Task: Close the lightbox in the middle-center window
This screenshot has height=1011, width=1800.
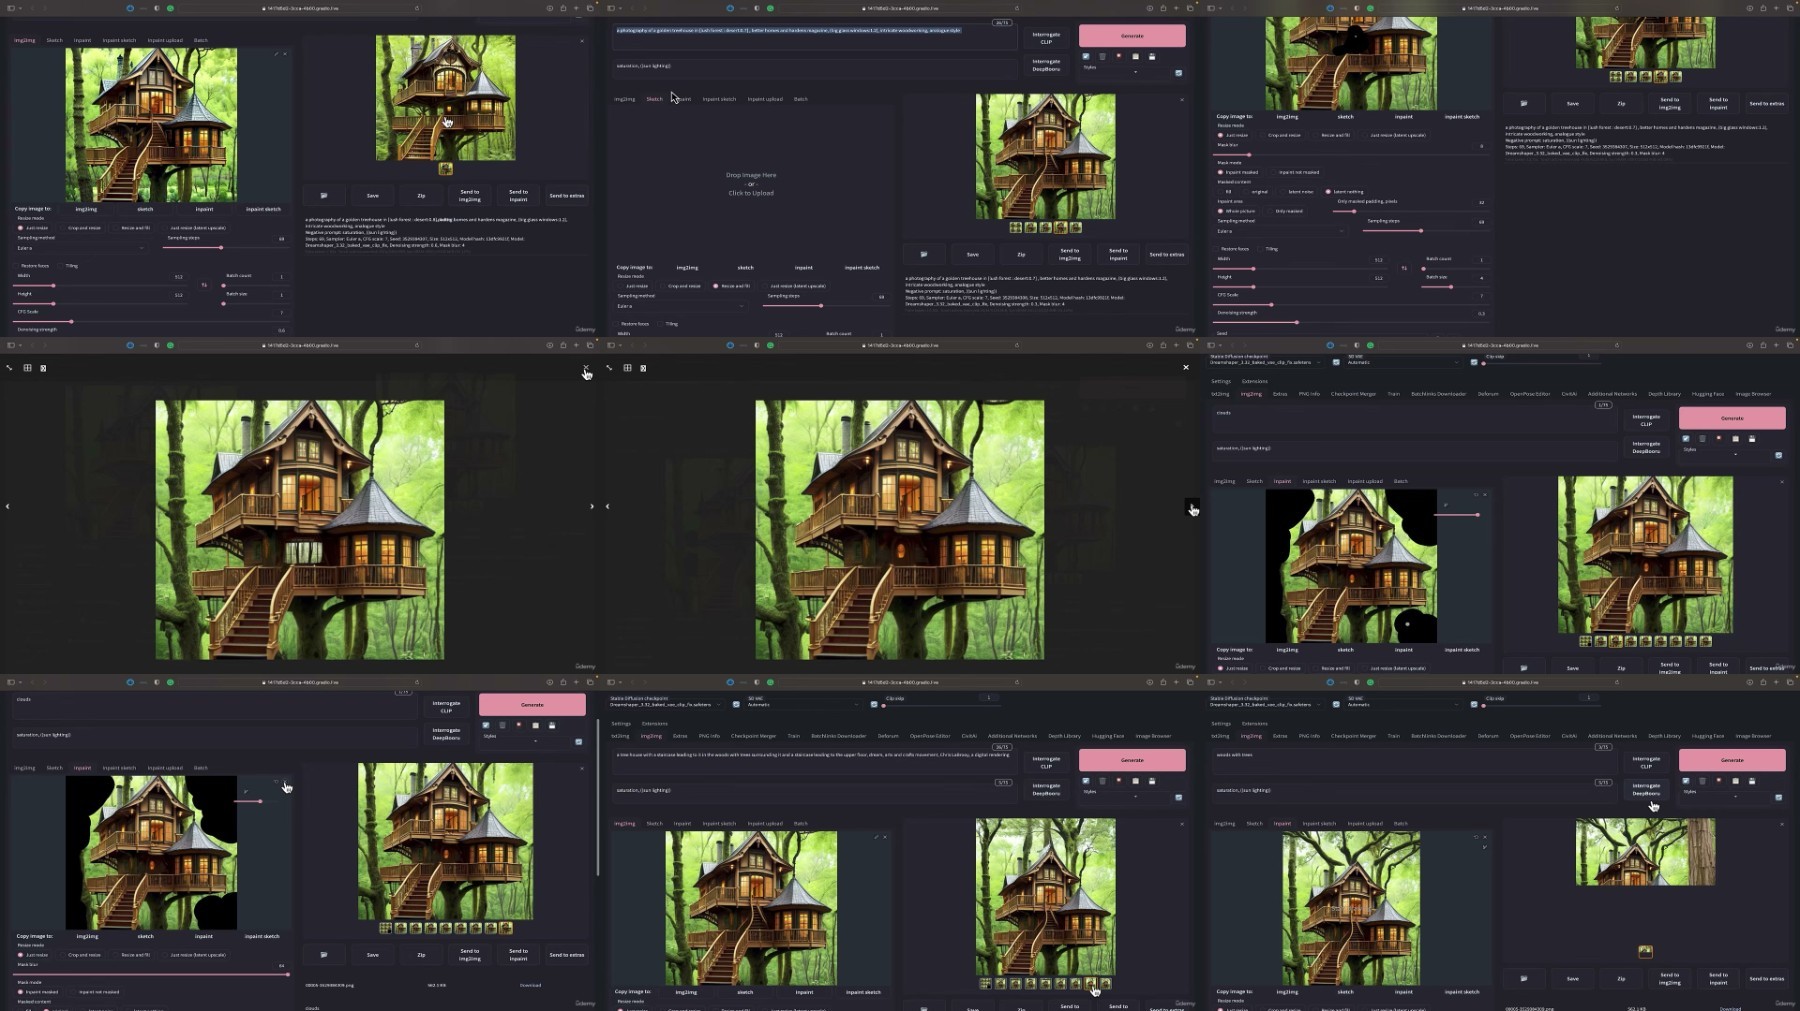Action: tap(1186, 367)
